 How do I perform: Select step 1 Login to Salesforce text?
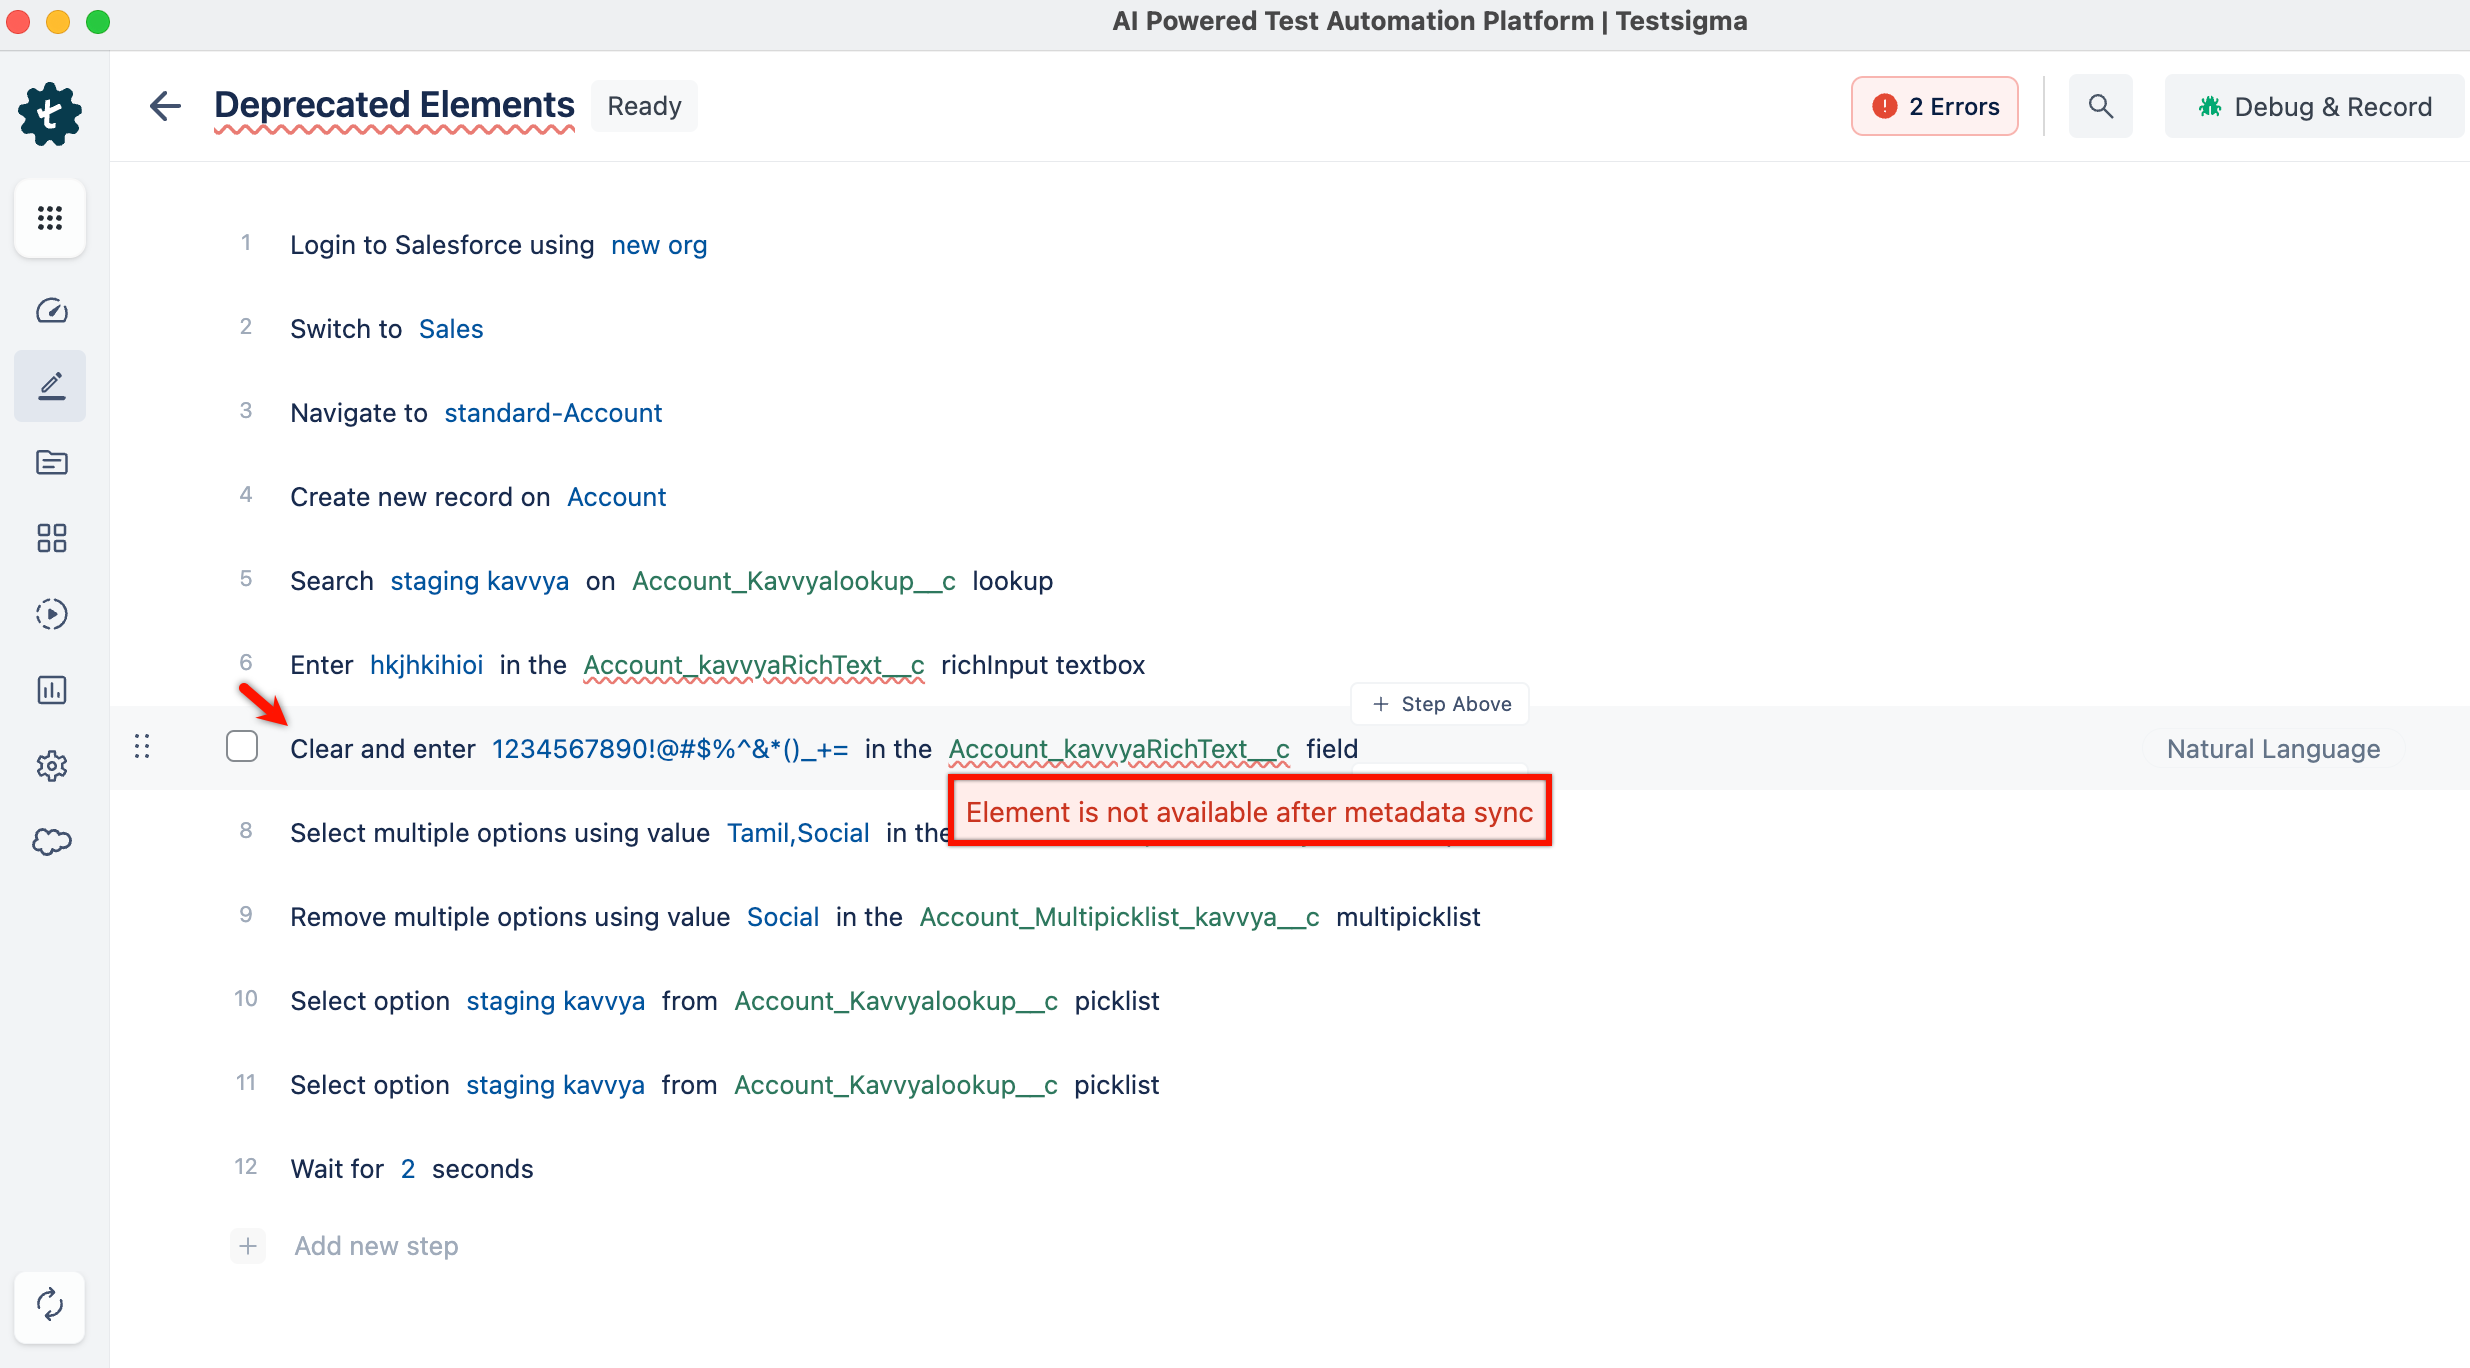click(x=442, y=245)
